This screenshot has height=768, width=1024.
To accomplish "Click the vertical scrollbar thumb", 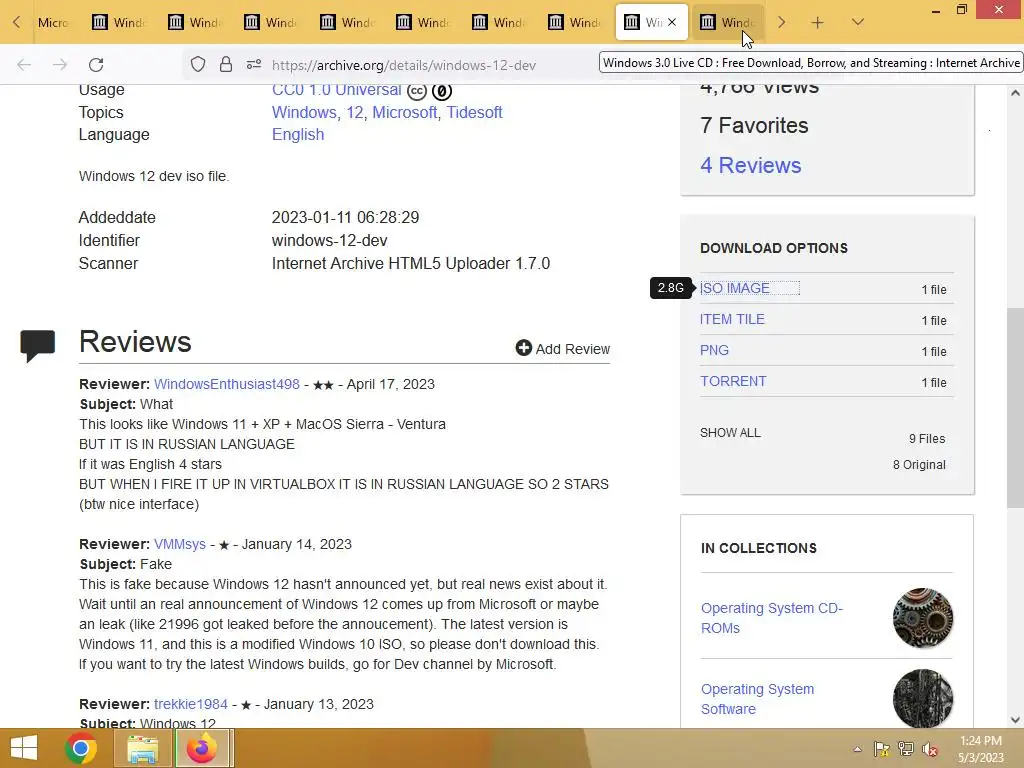I will (1015, 408).
